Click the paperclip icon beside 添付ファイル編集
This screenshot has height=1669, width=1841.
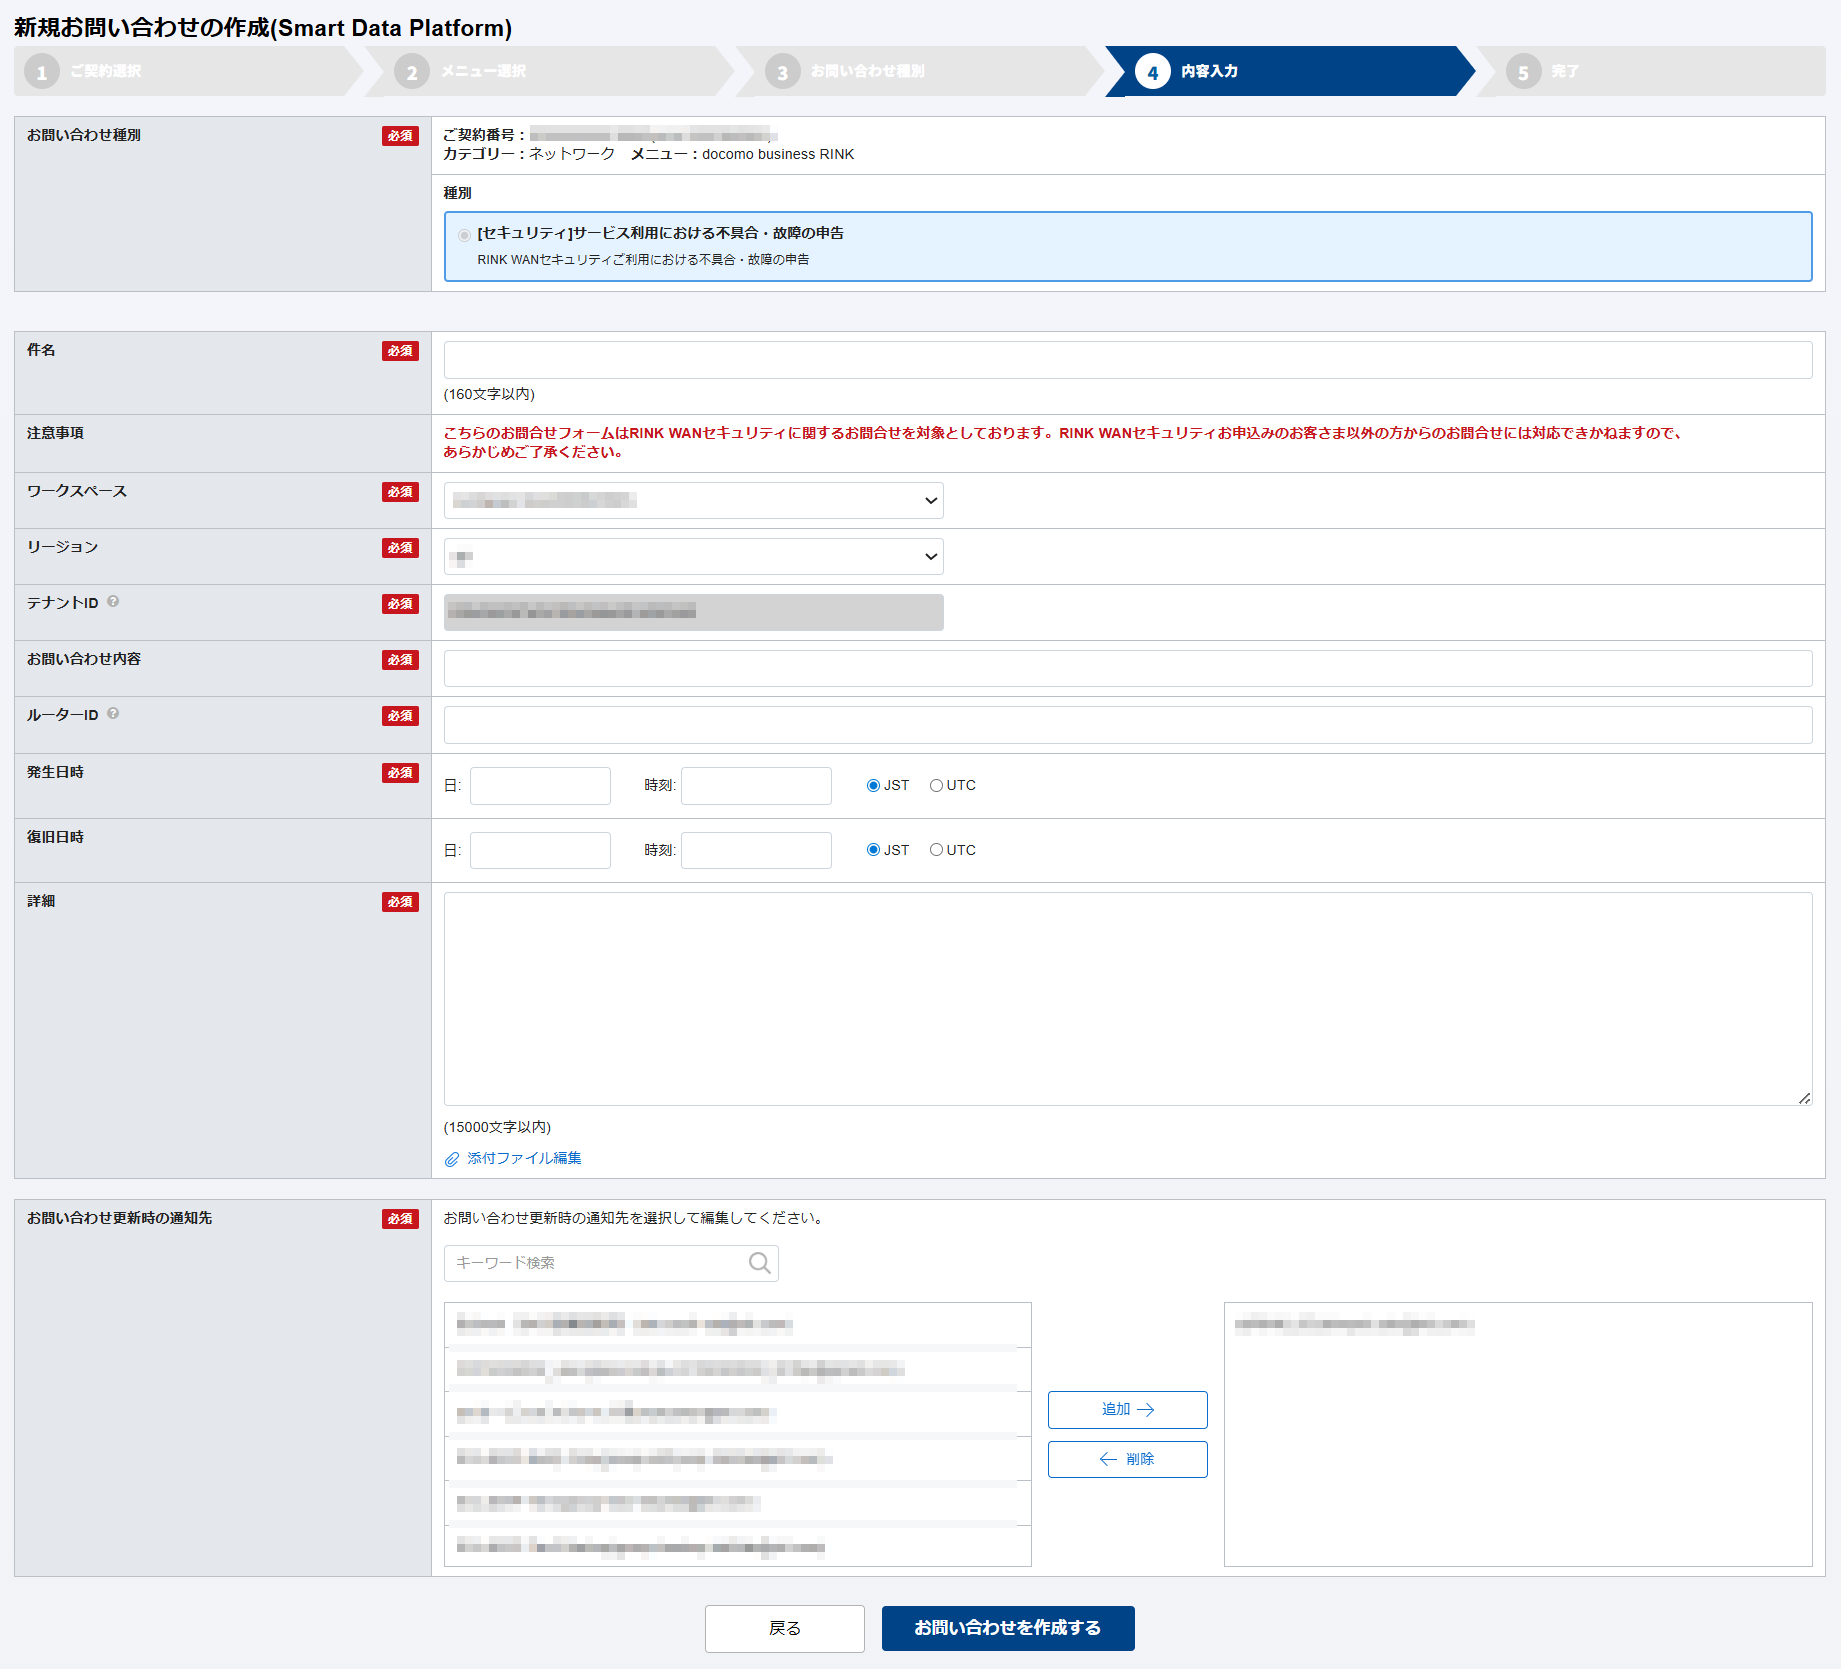click(x=452, y=1159)
